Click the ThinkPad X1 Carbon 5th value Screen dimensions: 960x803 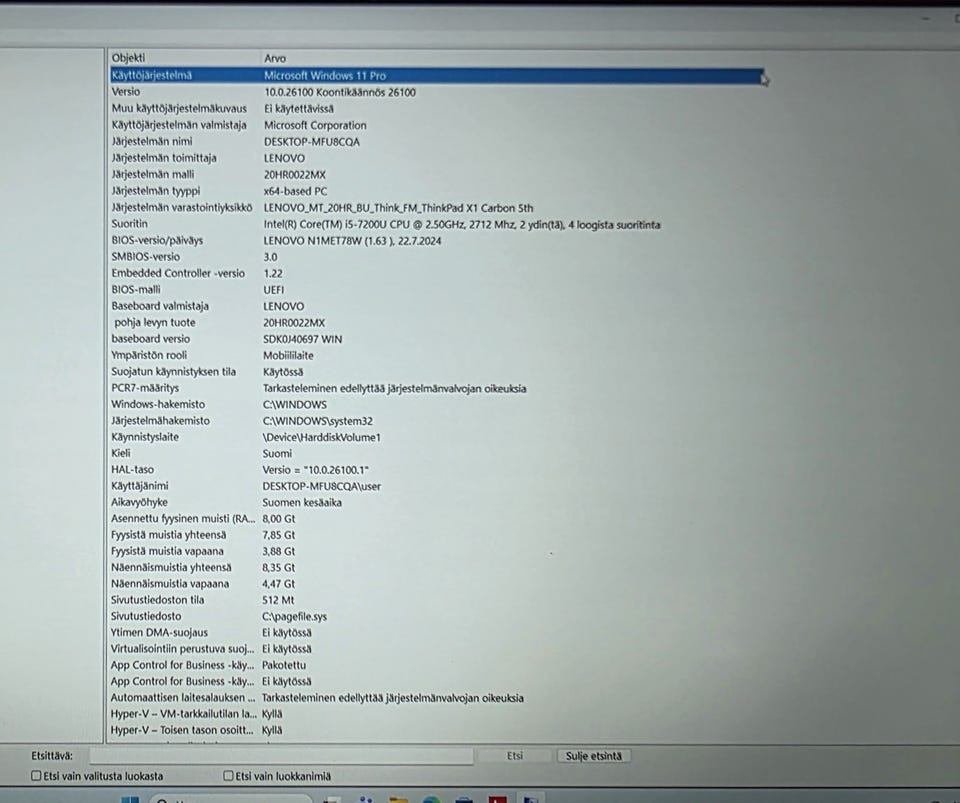399,208
